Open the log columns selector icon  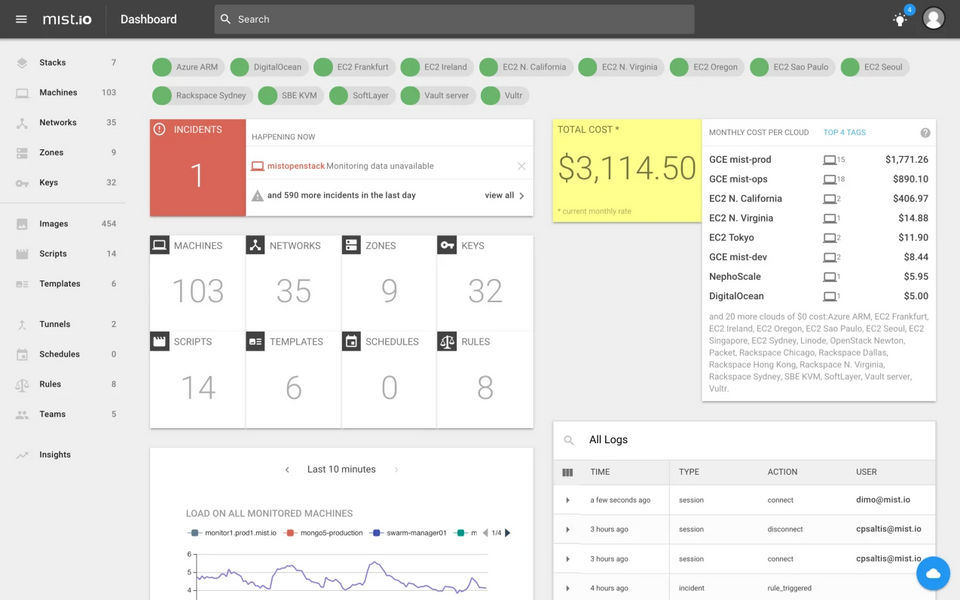click(x=568, y=472)
